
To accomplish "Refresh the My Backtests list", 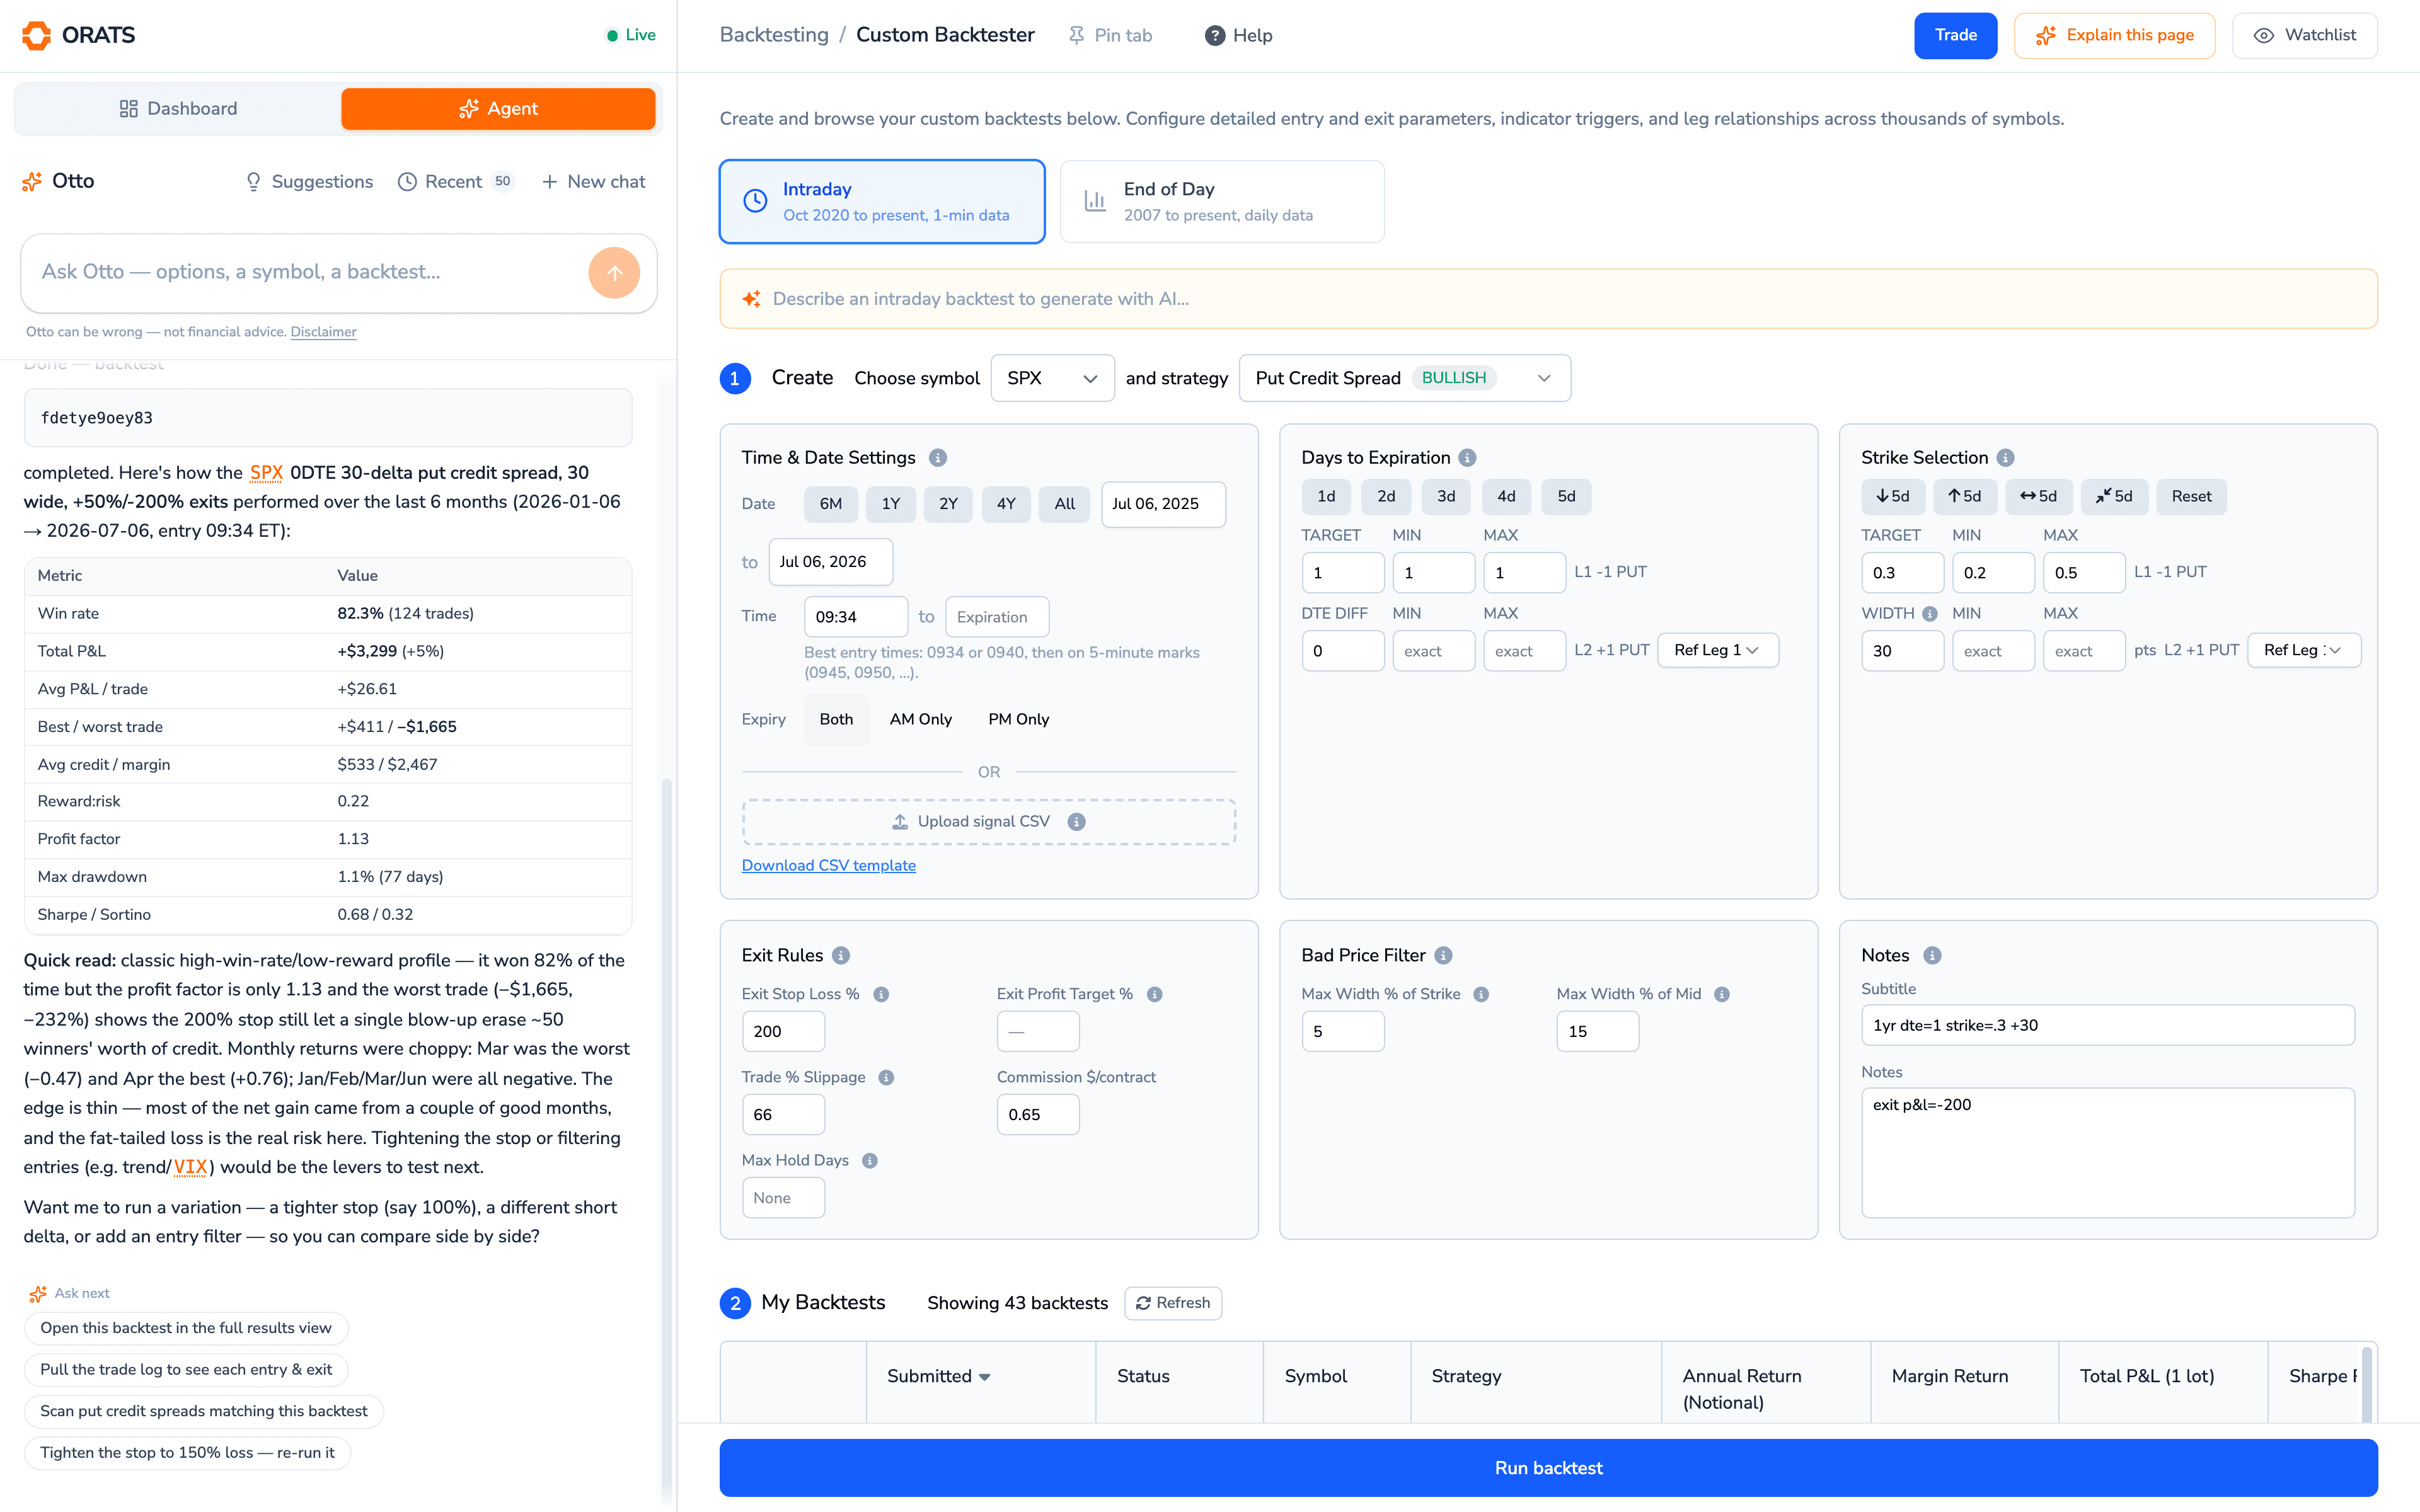I will 1173,1303.
